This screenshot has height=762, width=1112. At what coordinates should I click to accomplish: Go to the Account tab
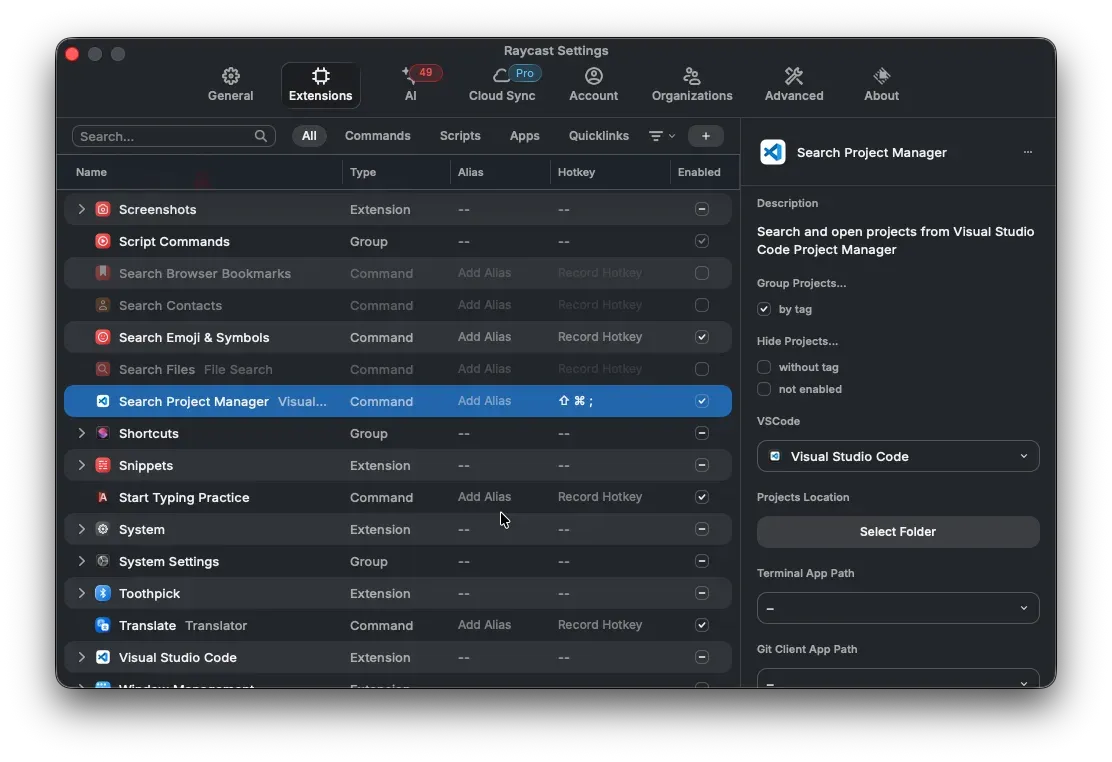(594, 85)
